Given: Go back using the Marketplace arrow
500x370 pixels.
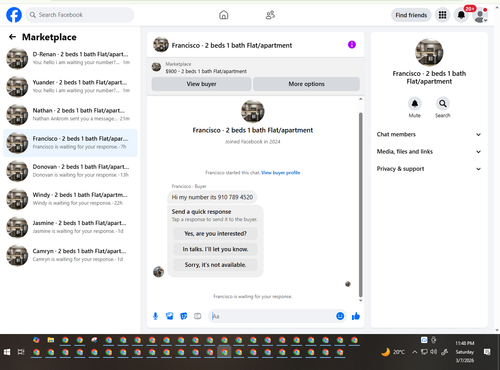Looking at the screenshot, I should click(12, 37).
